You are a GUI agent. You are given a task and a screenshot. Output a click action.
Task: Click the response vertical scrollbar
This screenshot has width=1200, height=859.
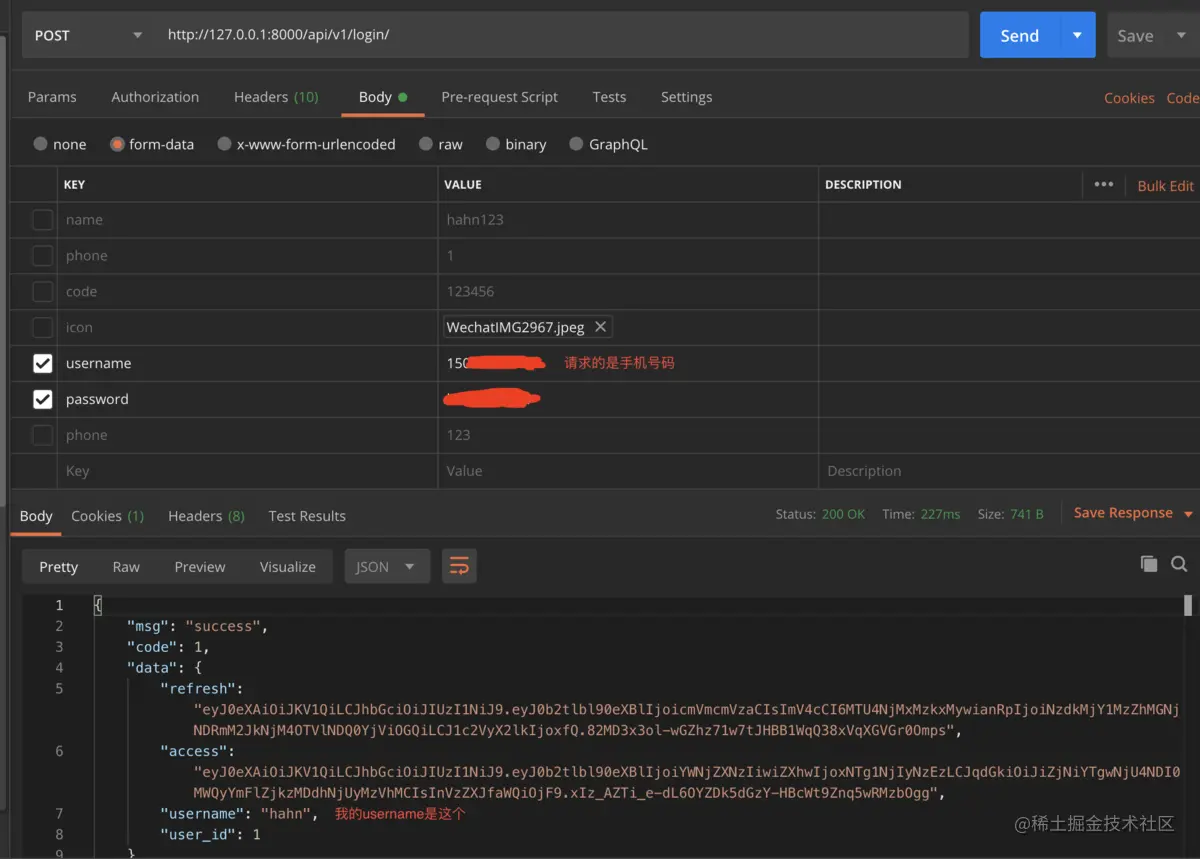tap(1188, 605)
